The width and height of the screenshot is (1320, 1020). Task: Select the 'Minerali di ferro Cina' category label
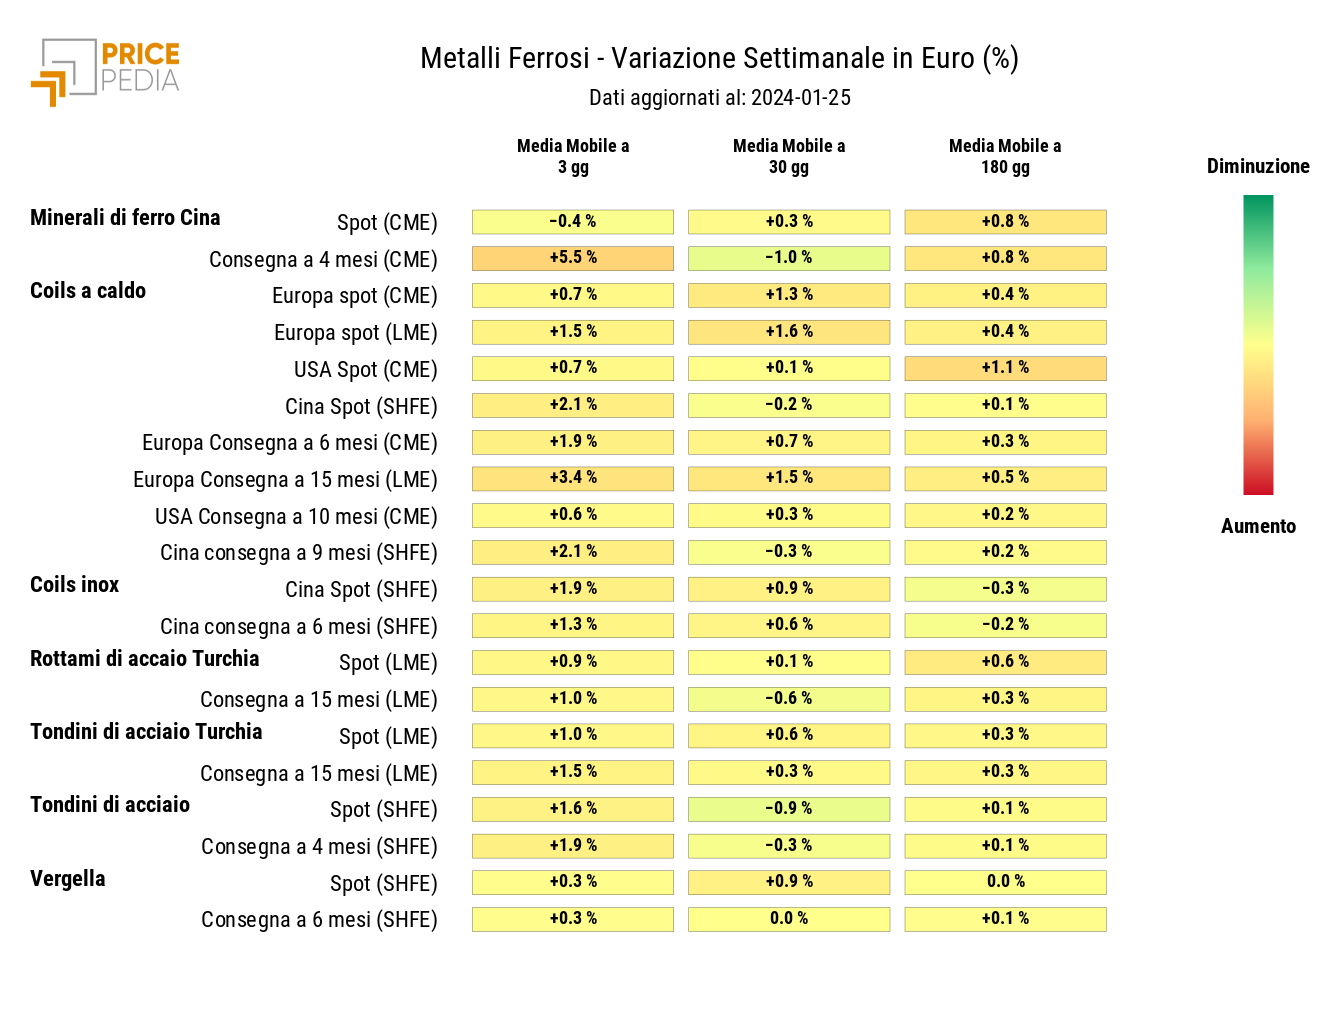coord(125,218)
